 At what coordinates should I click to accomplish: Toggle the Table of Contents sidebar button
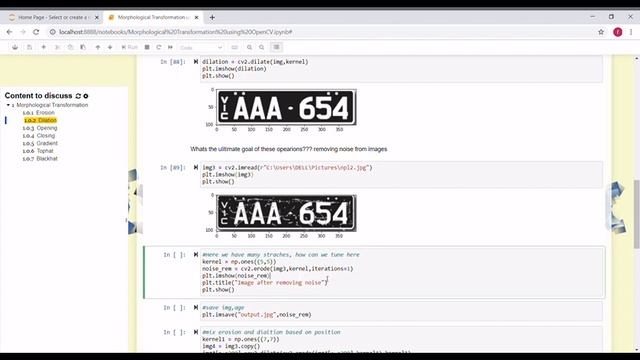pyautogui.click(x=276, y=47)
